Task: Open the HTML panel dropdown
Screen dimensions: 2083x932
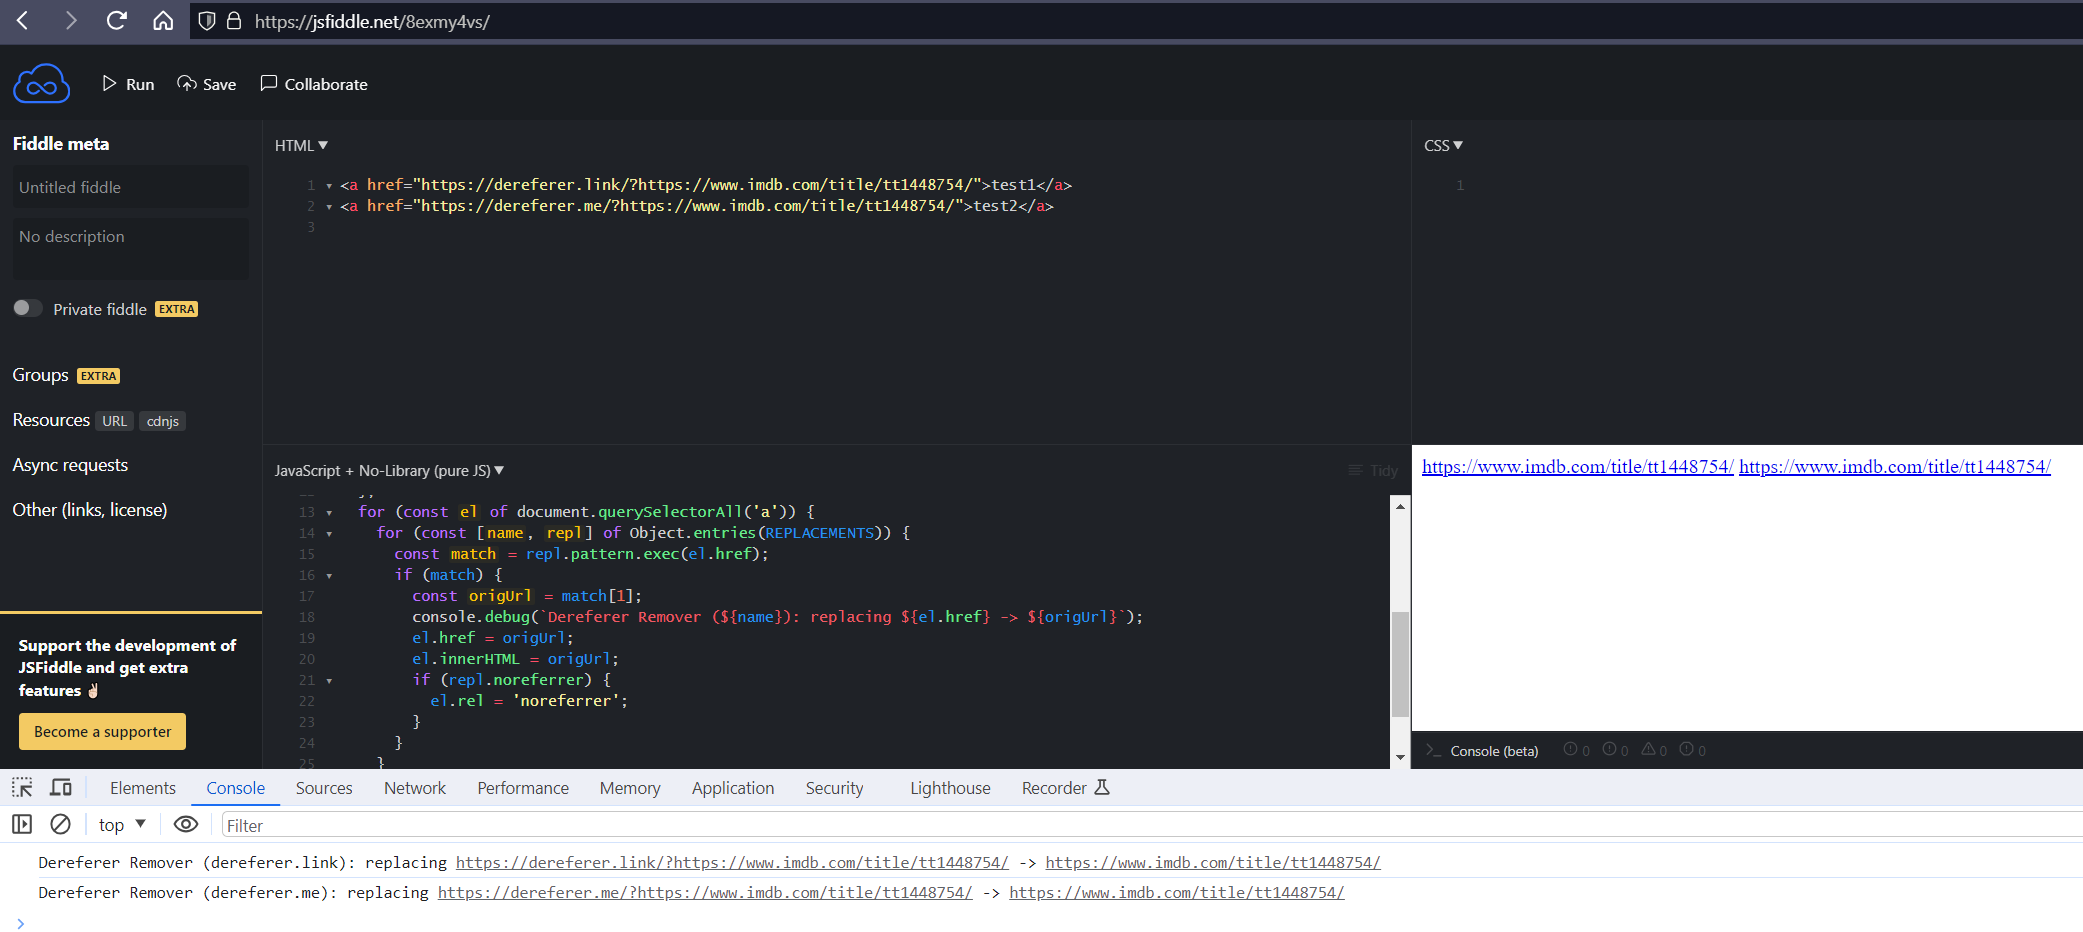Action: [301, 145]
